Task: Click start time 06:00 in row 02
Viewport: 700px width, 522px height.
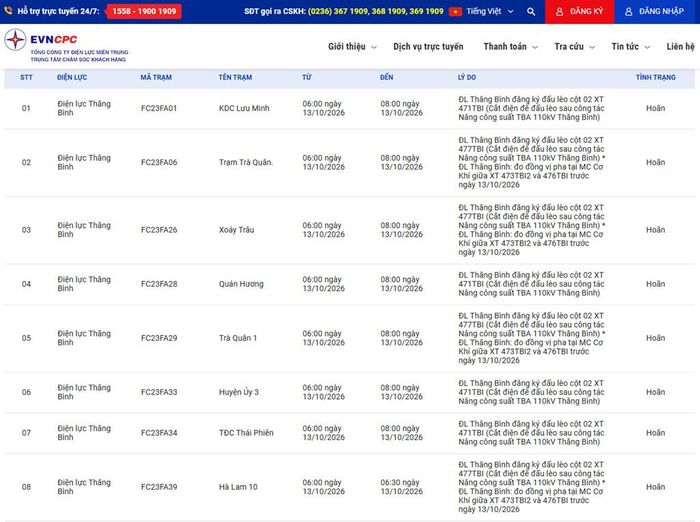Action: [x=324, y=163]
